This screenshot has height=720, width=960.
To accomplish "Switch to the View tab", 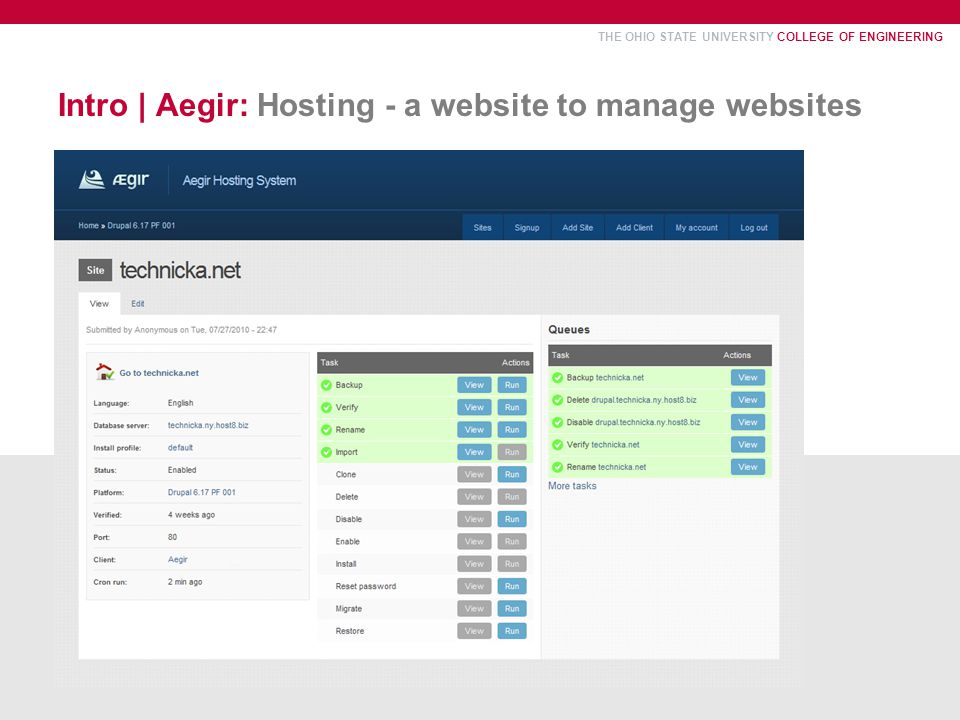I will [x=99, y=304].
